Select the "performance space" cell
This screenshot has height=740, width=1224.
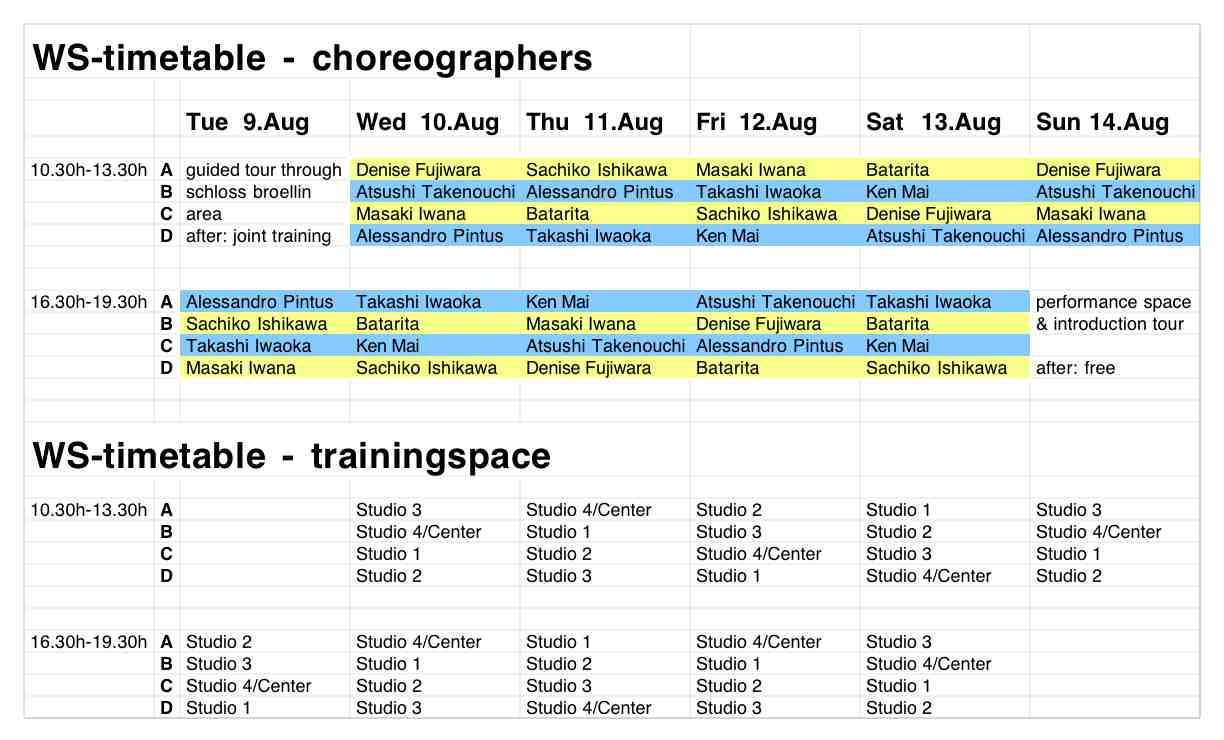(1113, 302)
